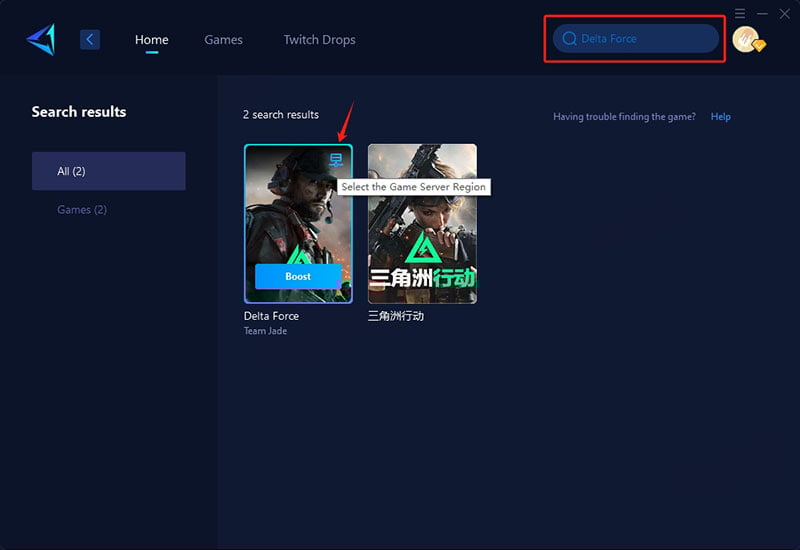Click the Help link
This screenshot has height=550, width=800.
click(720, 117)
